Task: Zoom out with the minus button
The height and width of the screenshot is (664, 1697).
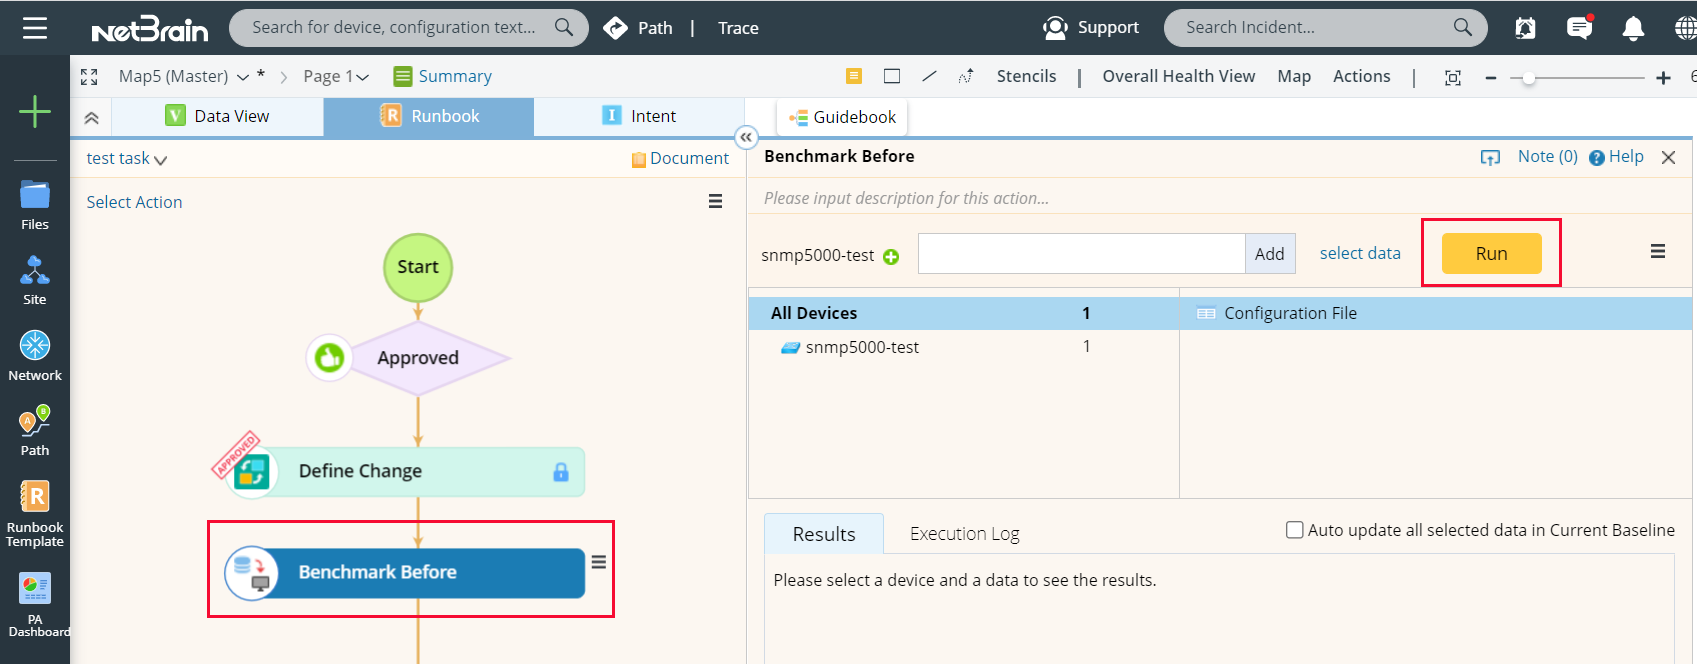Action: pyautogui.click(x=1491, y=77)
